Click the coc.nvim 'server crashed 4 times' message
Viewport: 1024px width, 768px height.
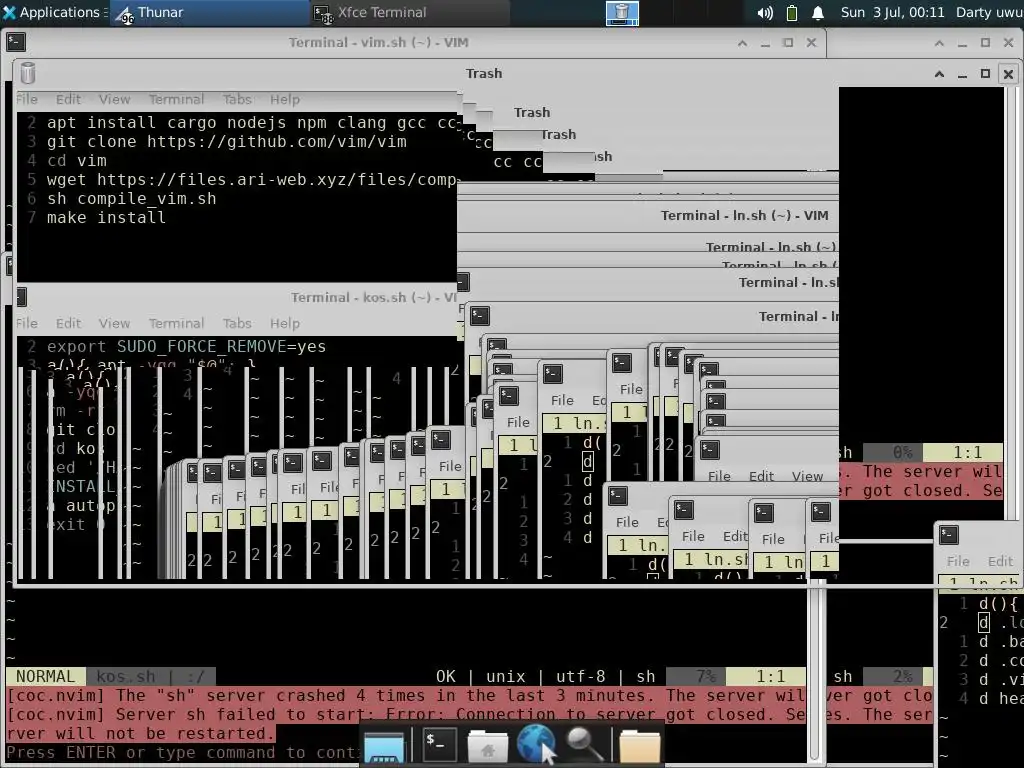(408, 696)
